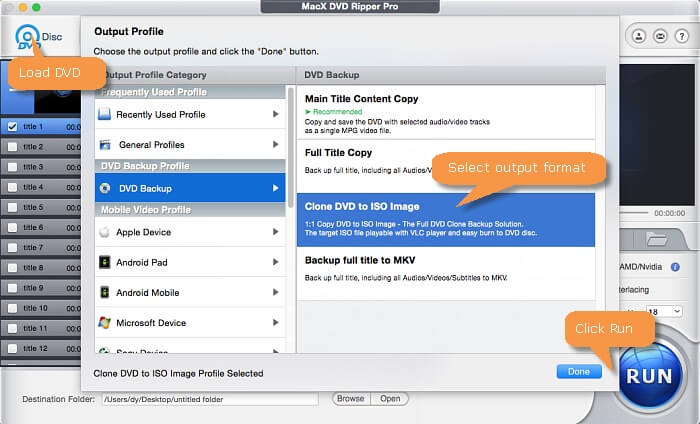Check the title 9 checkbox

[x=12, y=288]
